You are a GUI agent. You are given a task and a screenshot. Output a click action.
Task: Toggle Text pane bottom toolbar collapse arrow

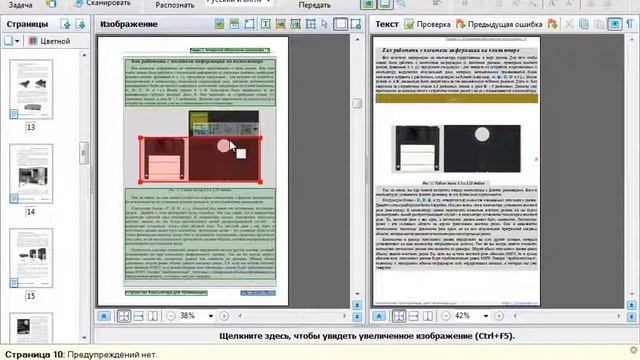[x=379, y=316]
